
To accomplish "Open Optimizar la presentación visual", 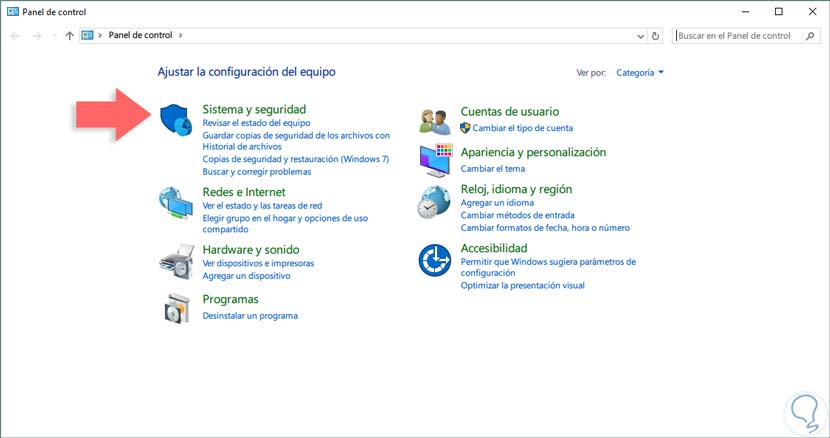I will coord(522,285).
